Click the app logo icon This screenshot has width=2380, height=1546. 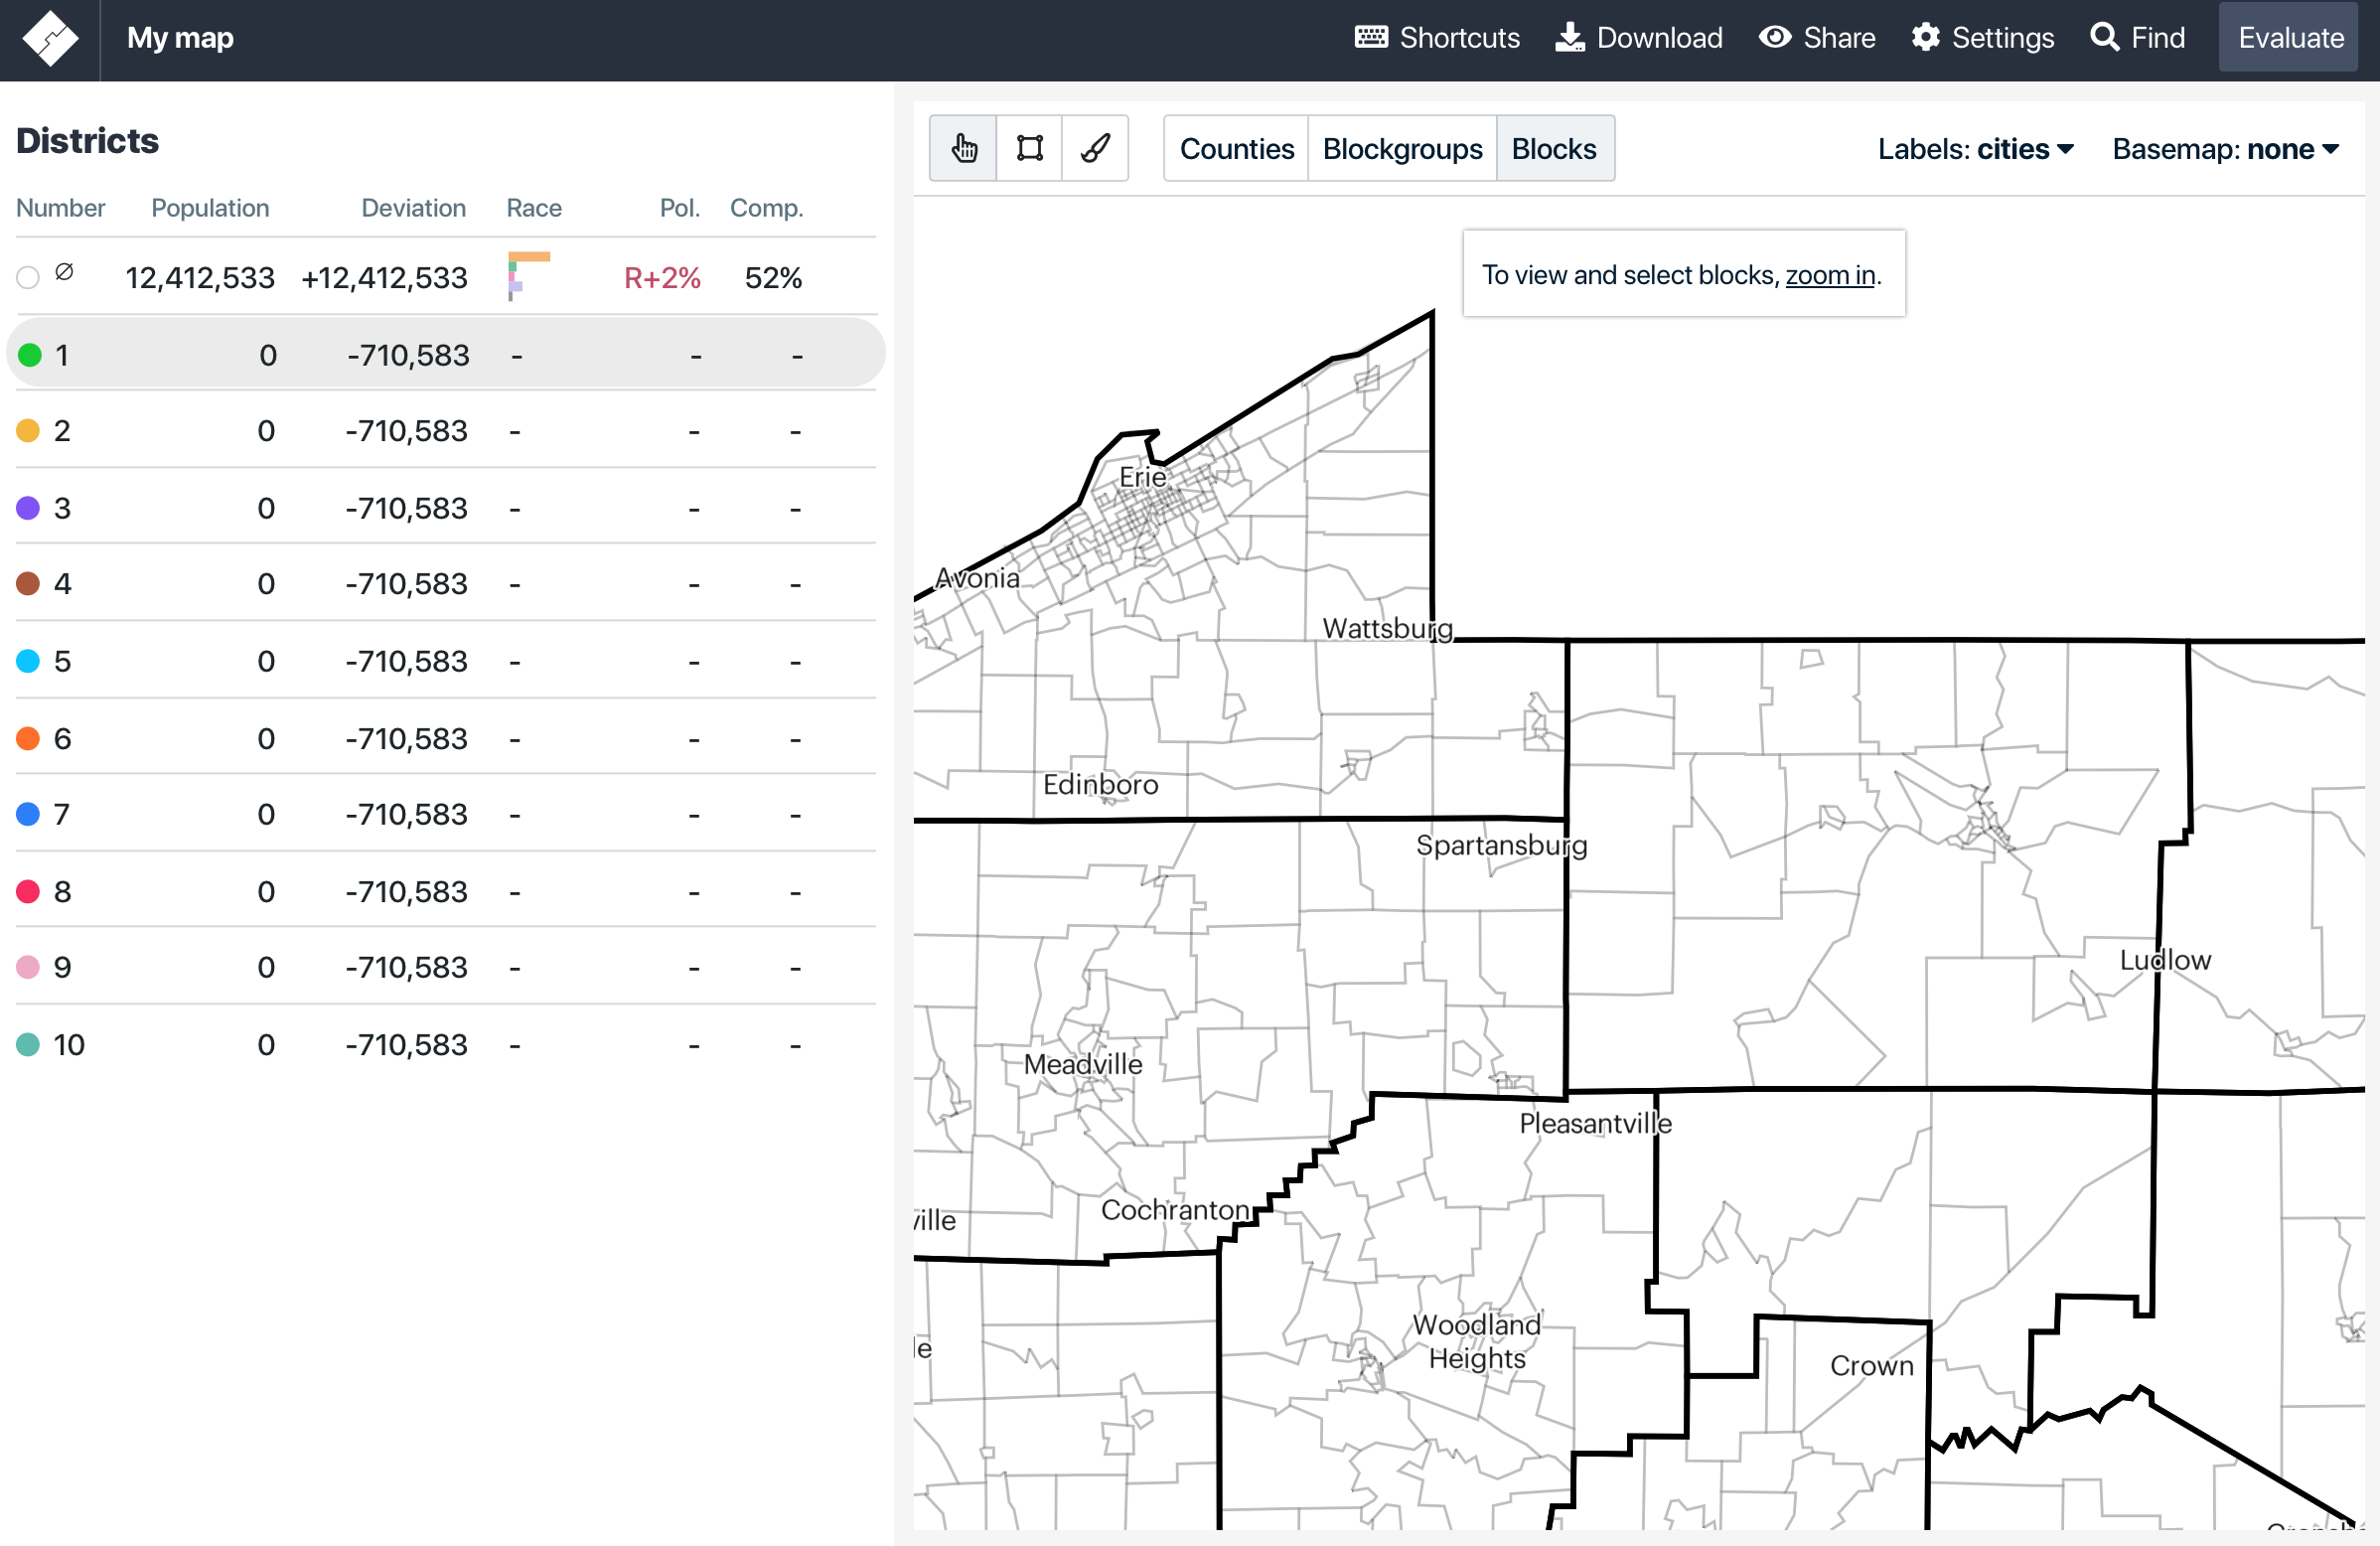click(x=50, y=38)
